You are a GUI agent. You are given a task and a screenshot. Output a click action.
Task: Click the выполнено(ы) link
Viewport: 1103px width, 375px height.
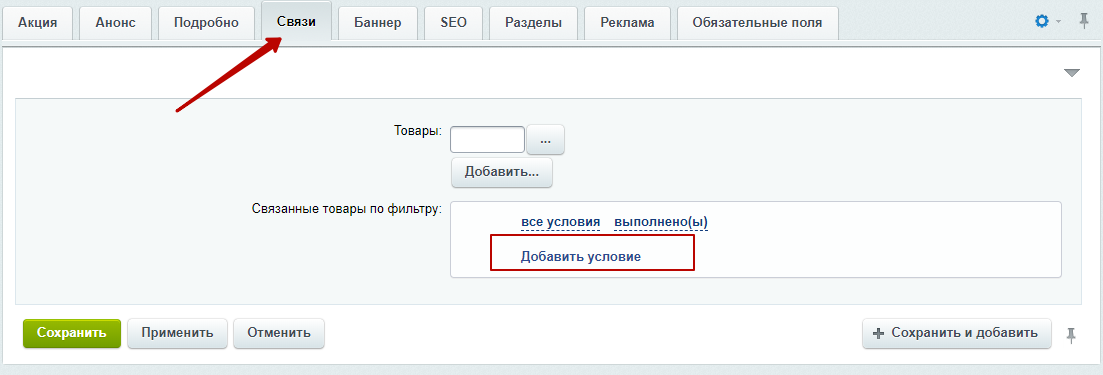click(661, 222)
